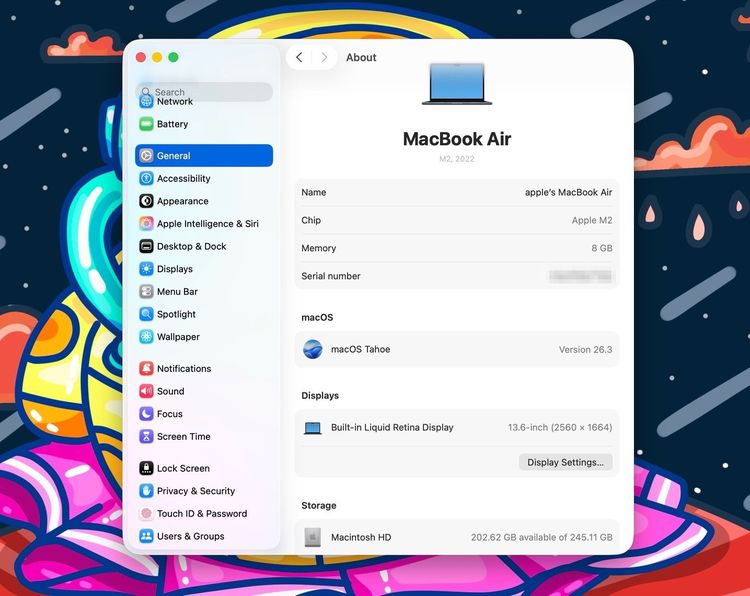
Task: Click the Search field in sidebar
Action: pos(204,92)
